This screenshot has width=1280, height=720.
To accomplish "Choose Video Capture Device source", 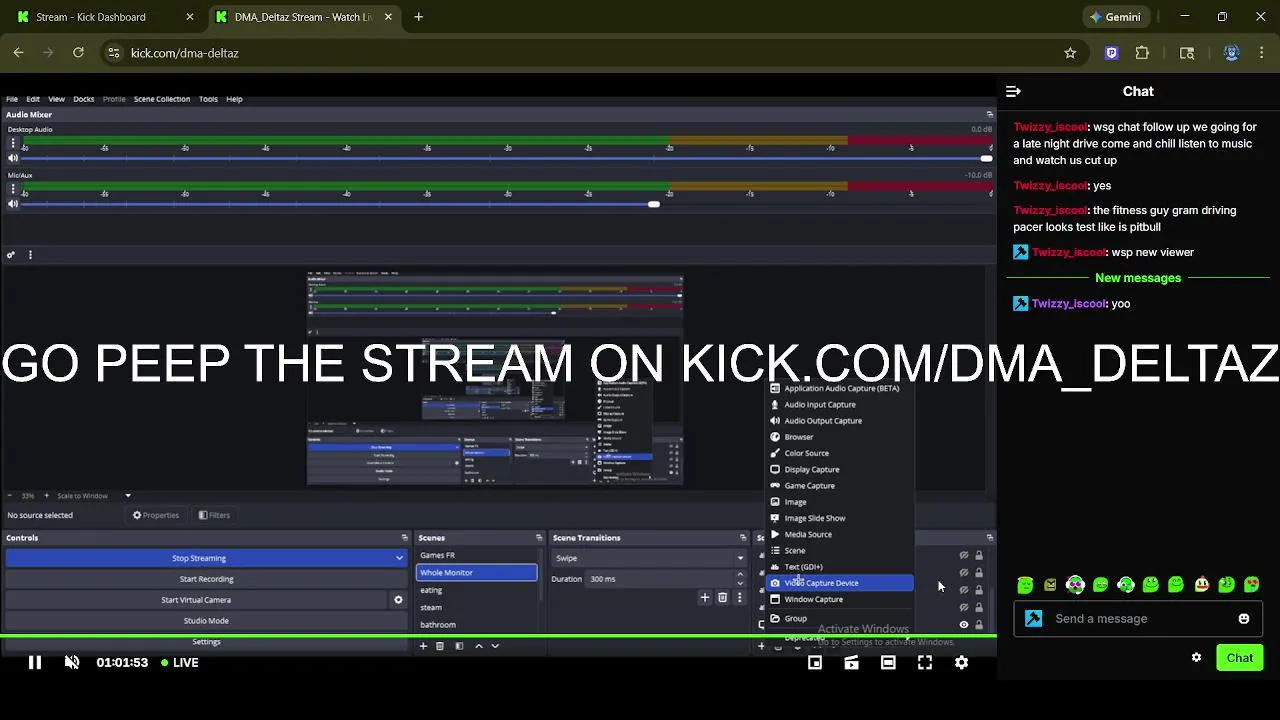I will point(840,583).
